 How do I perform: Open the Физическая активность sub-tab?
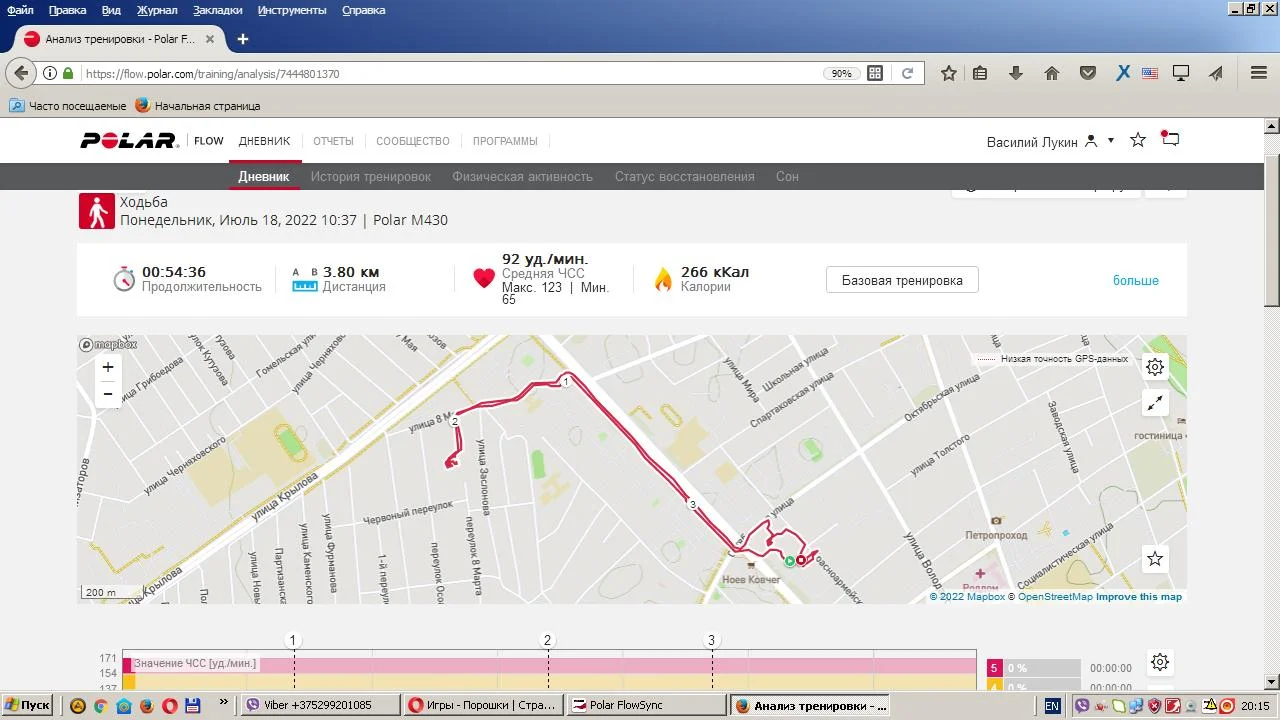(522, 176)
